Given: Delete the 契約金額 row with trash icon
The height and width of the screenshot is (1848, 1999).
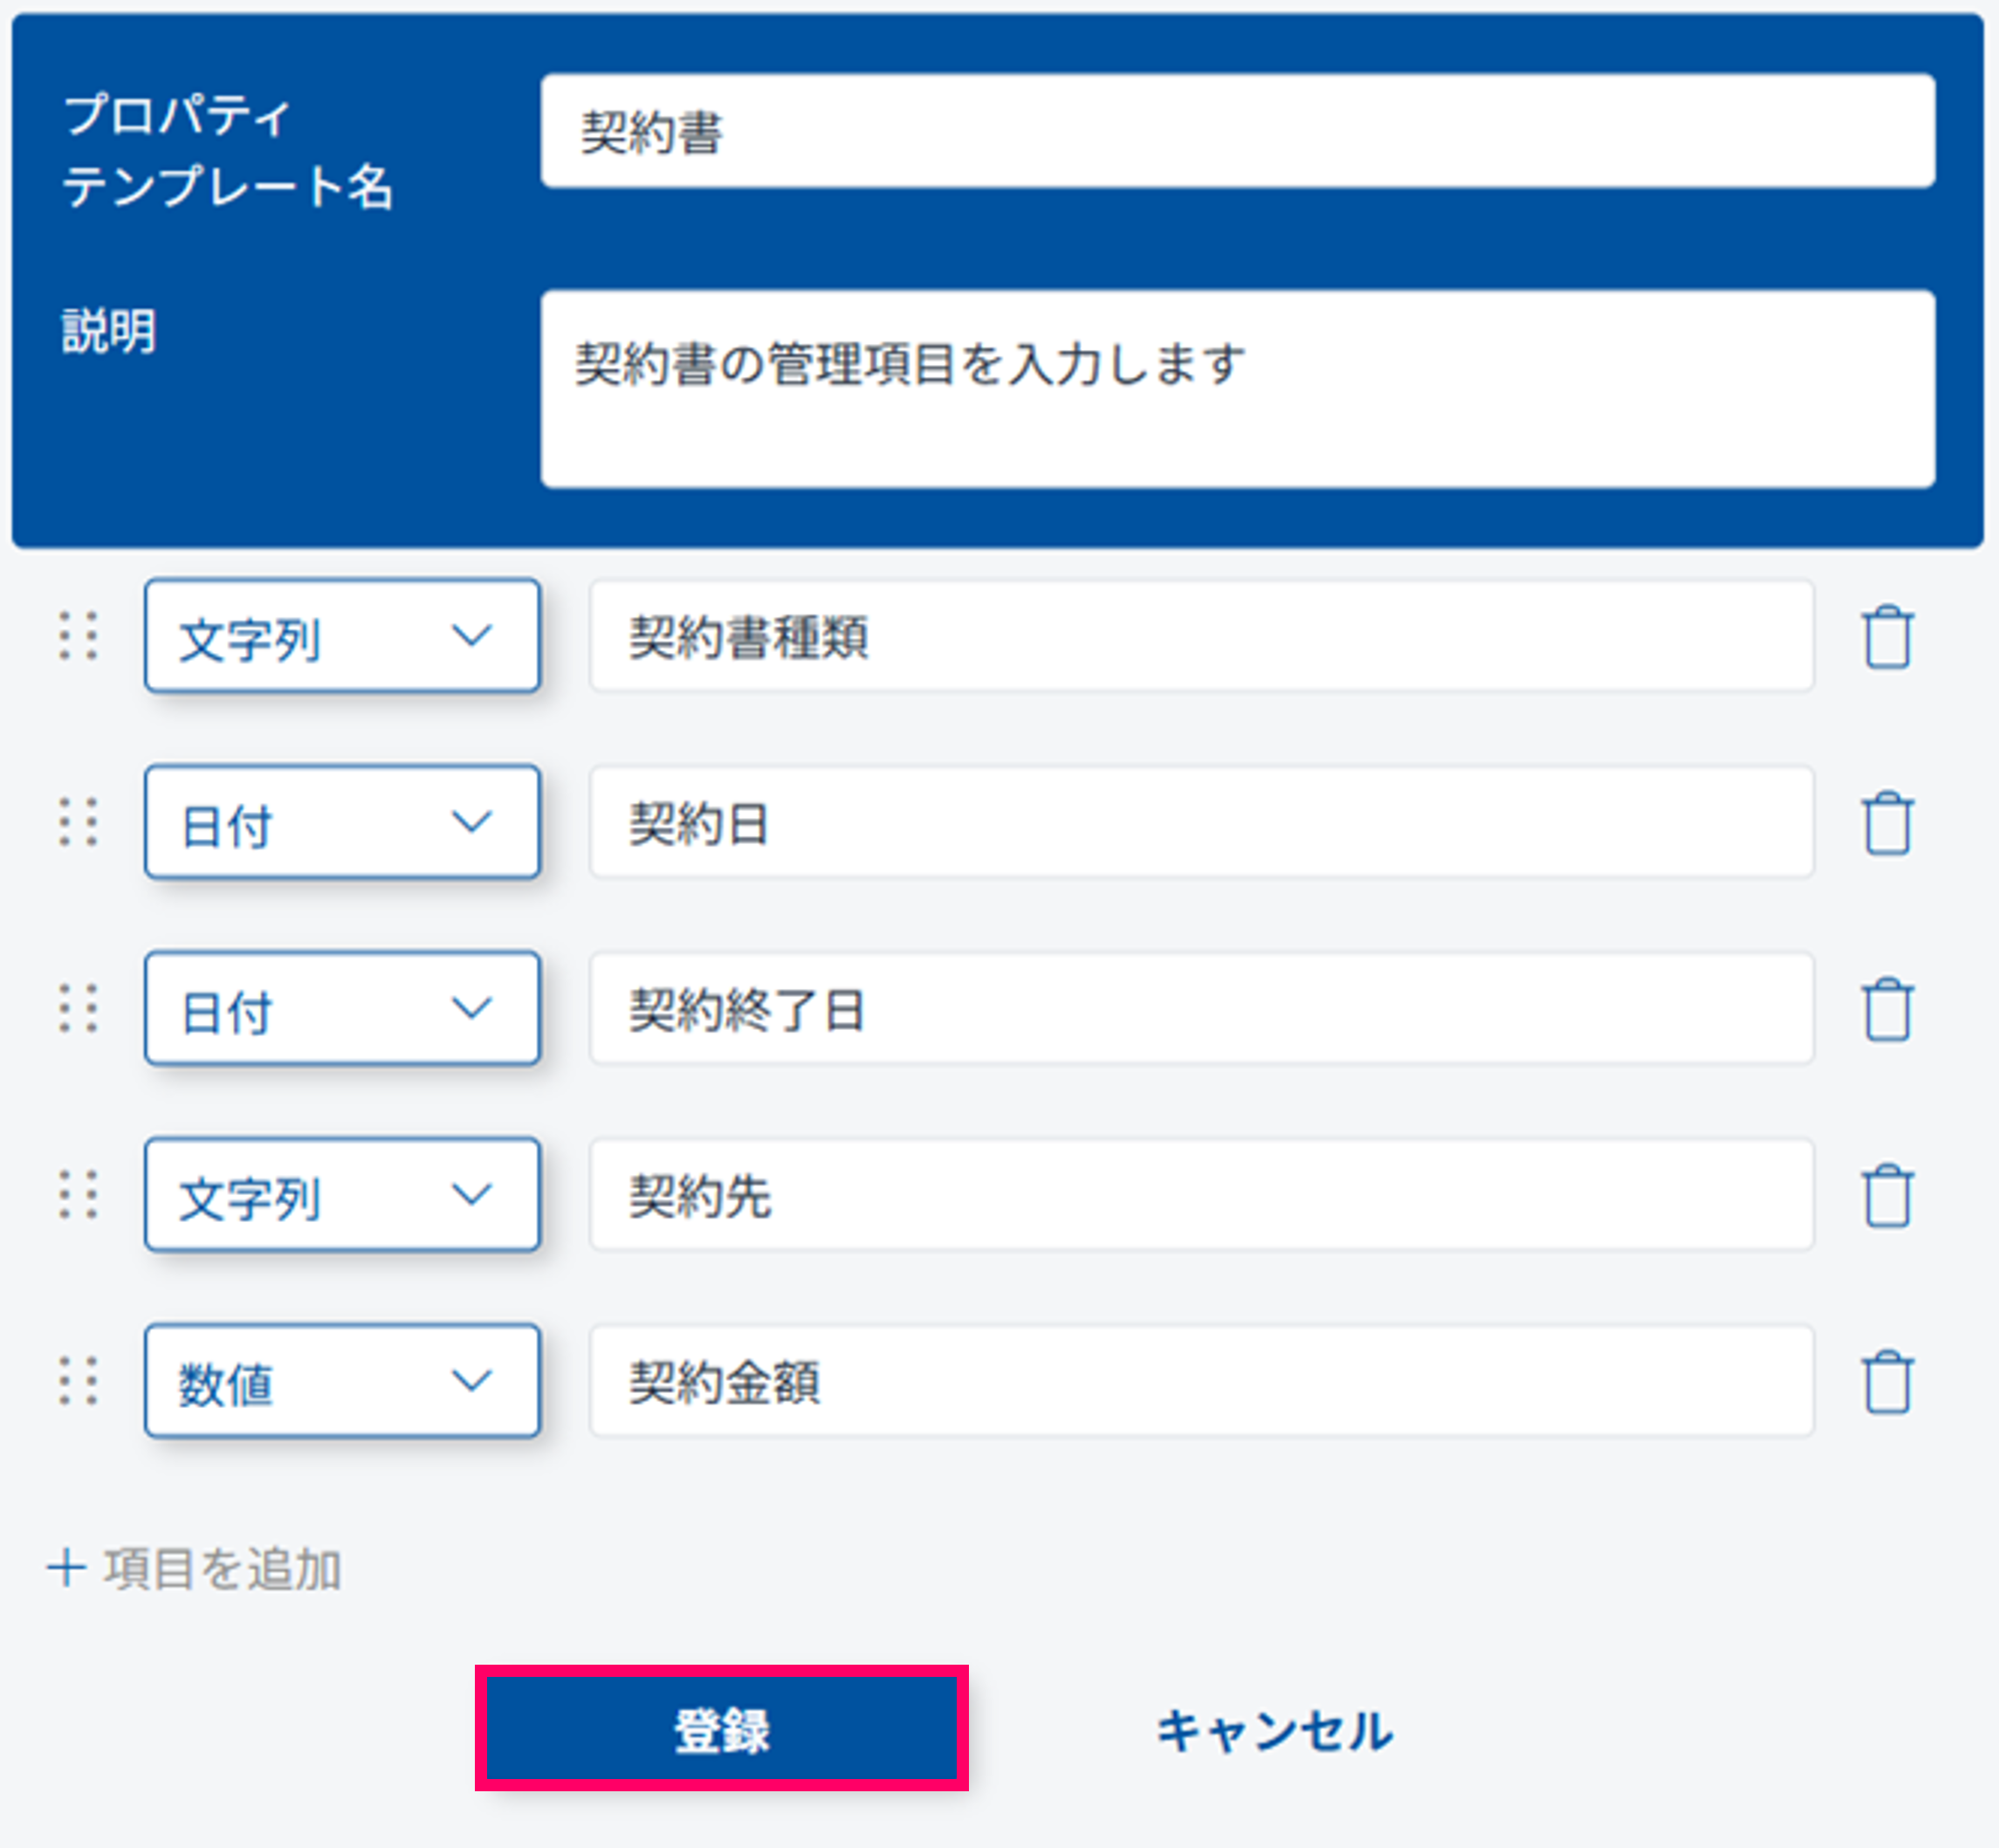Looking at the screenshot, I should [1887, 1382].
